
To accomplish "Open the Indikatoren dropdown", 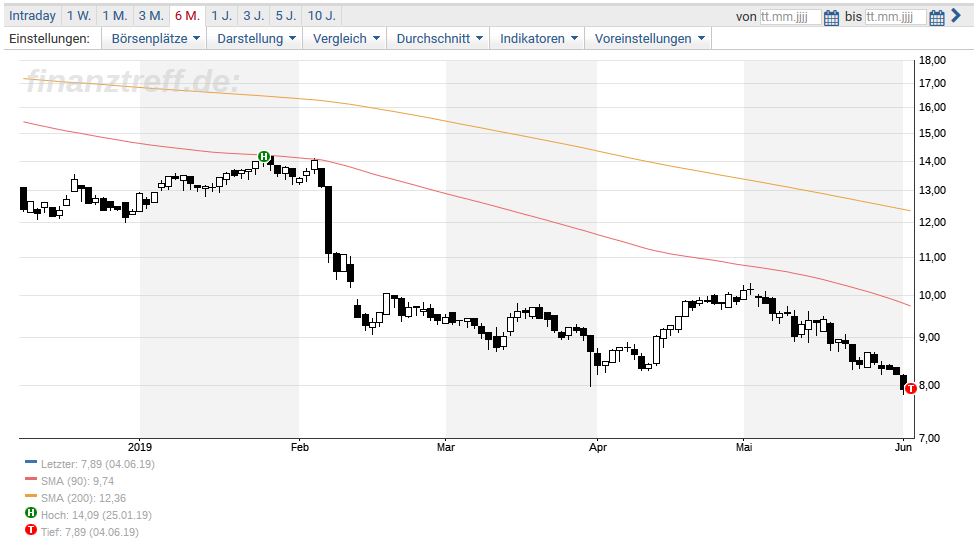I will tap(538, 39).
